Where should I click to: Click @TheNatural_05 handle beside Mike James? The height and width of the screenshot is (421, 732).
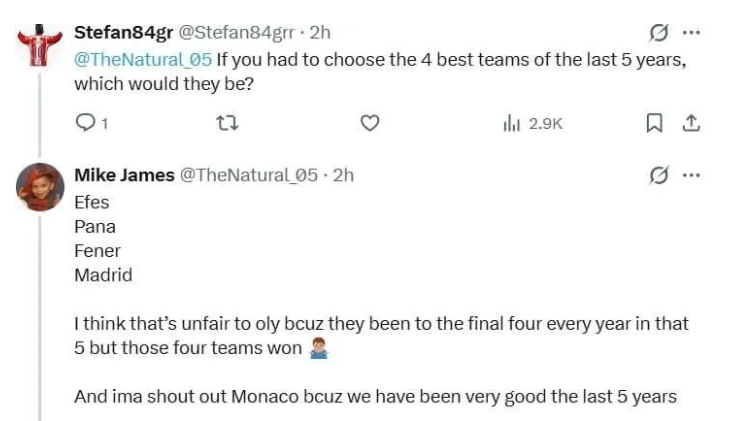[248, 176]
